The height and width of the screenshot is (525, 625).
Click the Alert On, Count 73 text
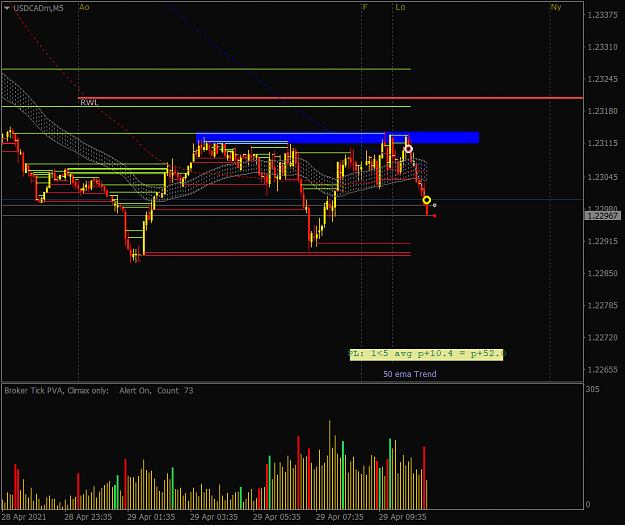(156, 391)
